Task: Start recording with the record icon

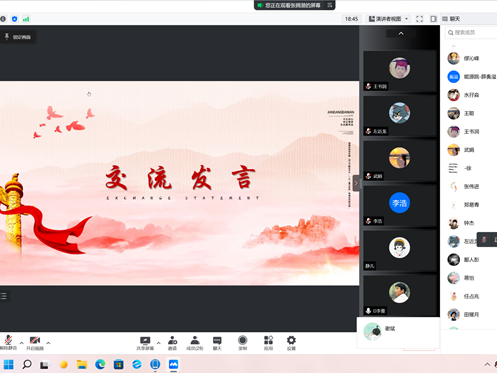Action: tap(243, 343)
